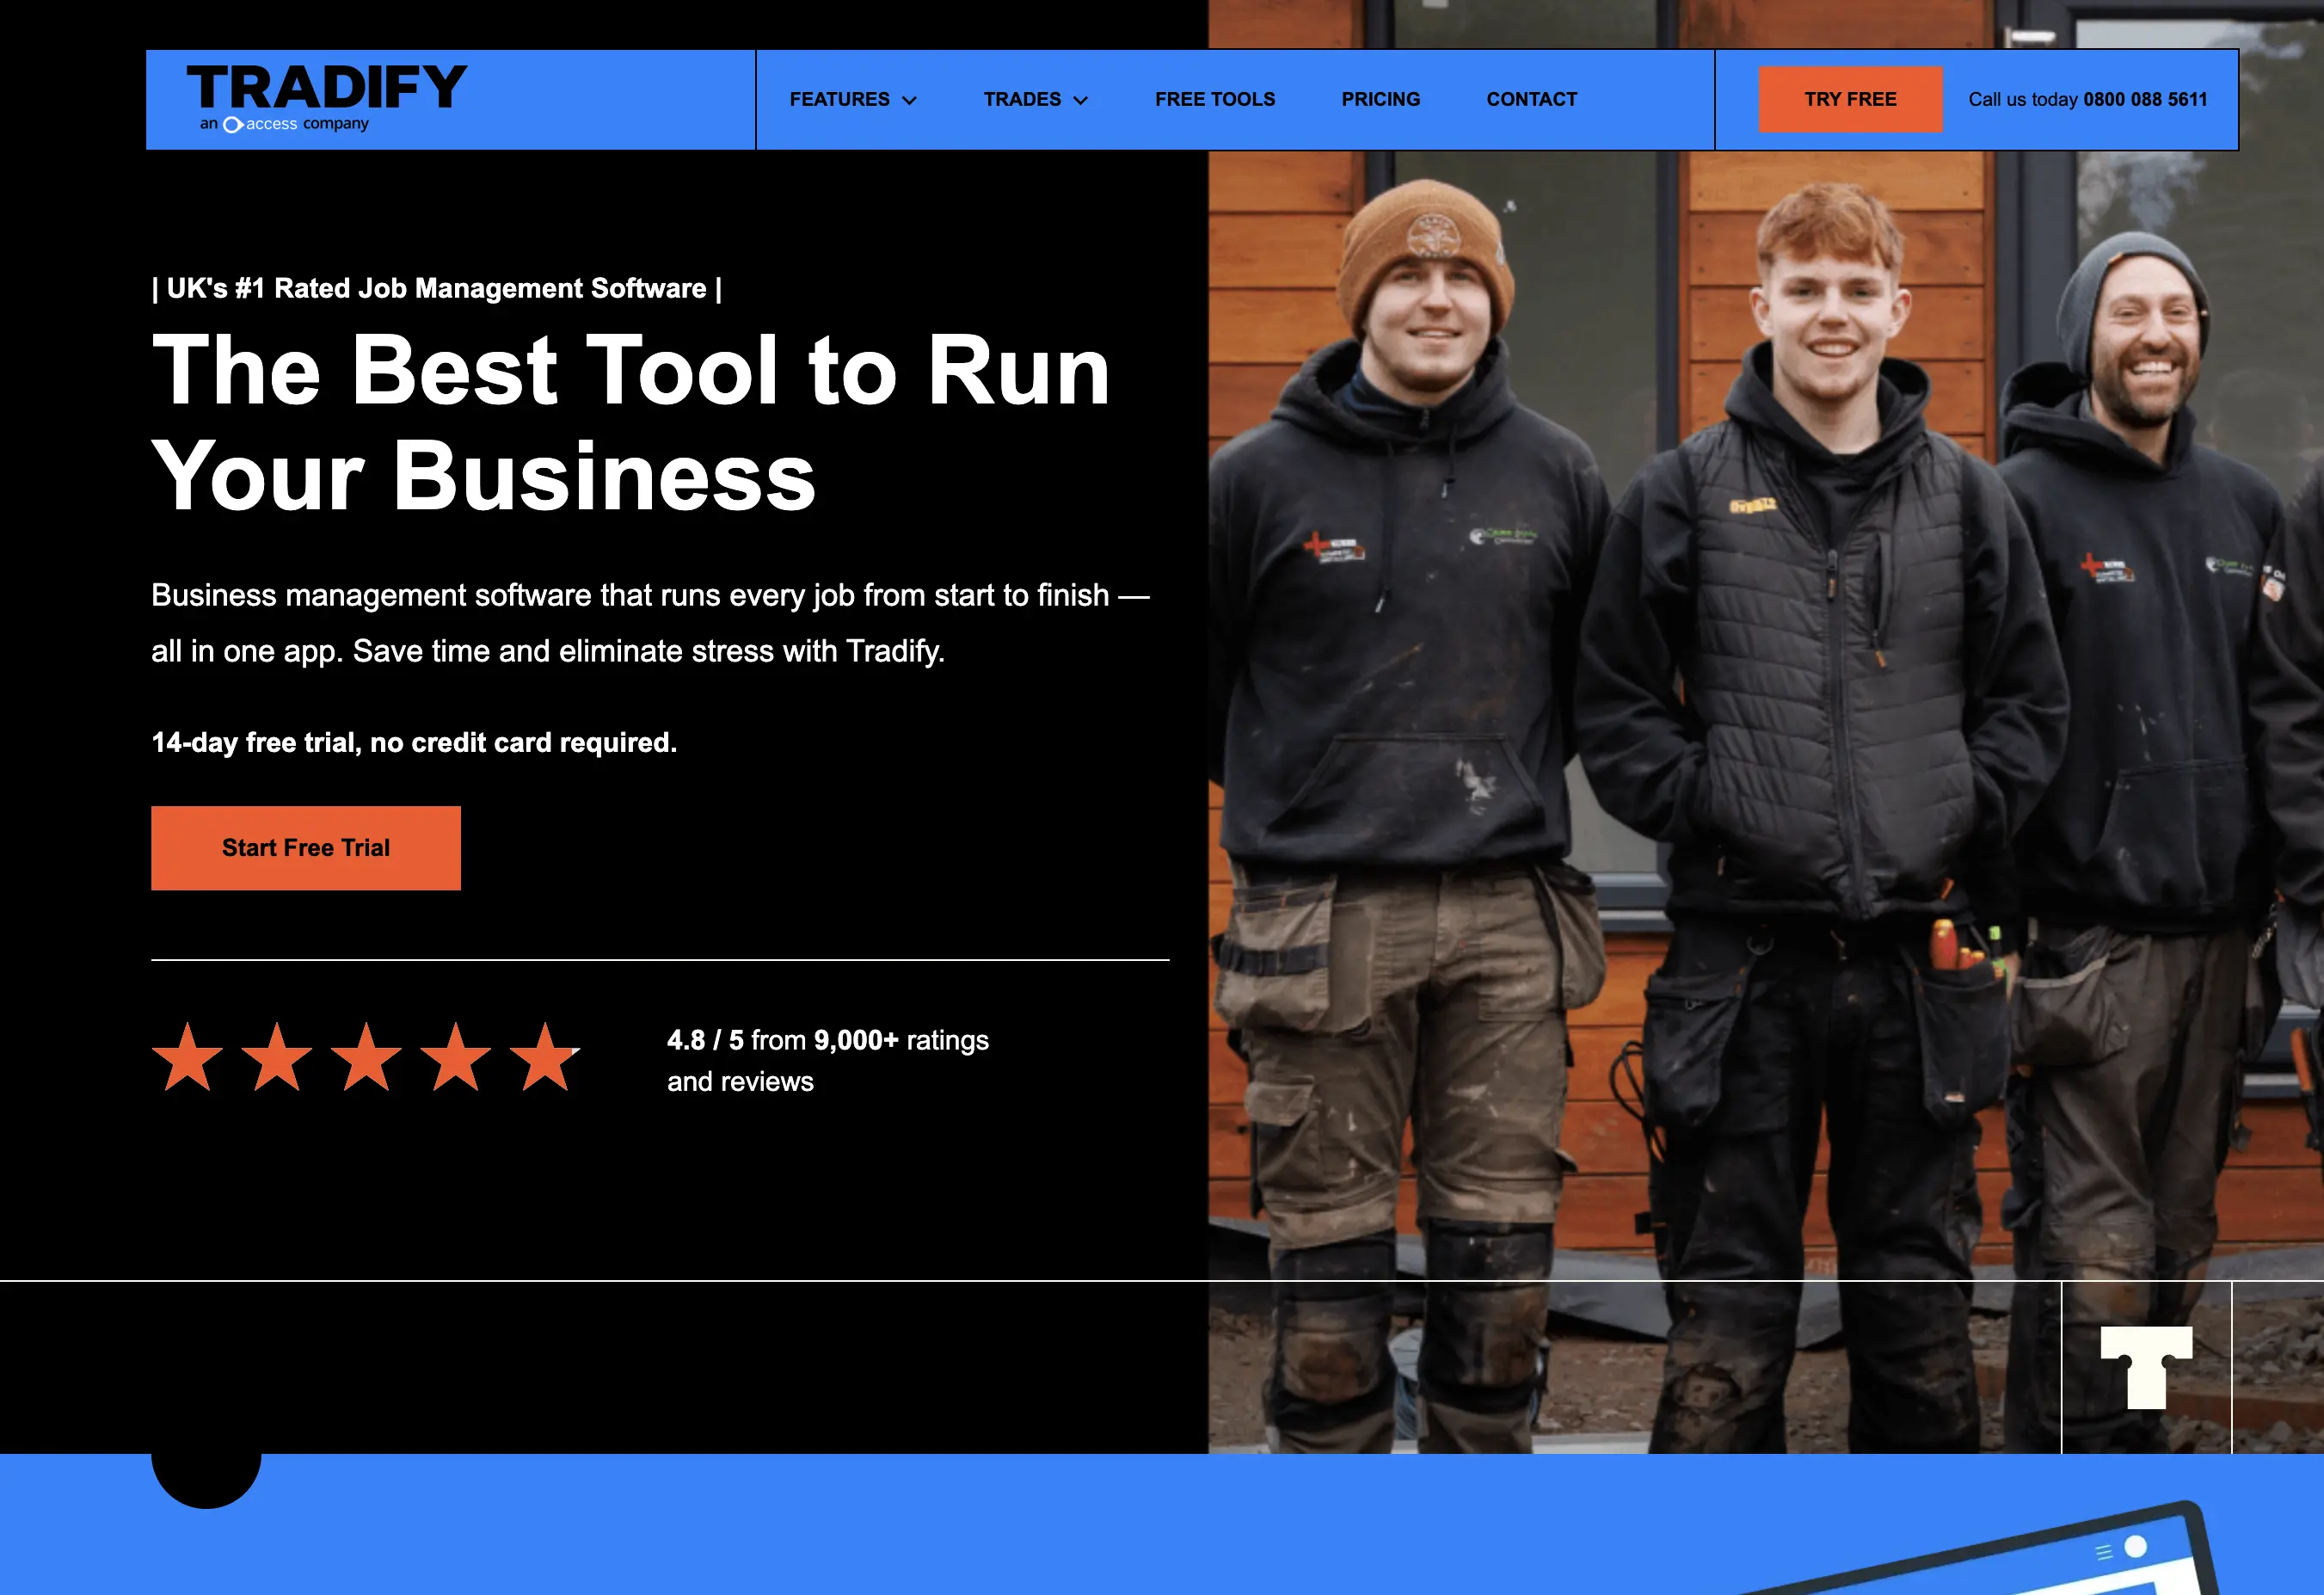Click the fourth rating star
The width and height of the screenshot is (2324, 1595).
456,1057
